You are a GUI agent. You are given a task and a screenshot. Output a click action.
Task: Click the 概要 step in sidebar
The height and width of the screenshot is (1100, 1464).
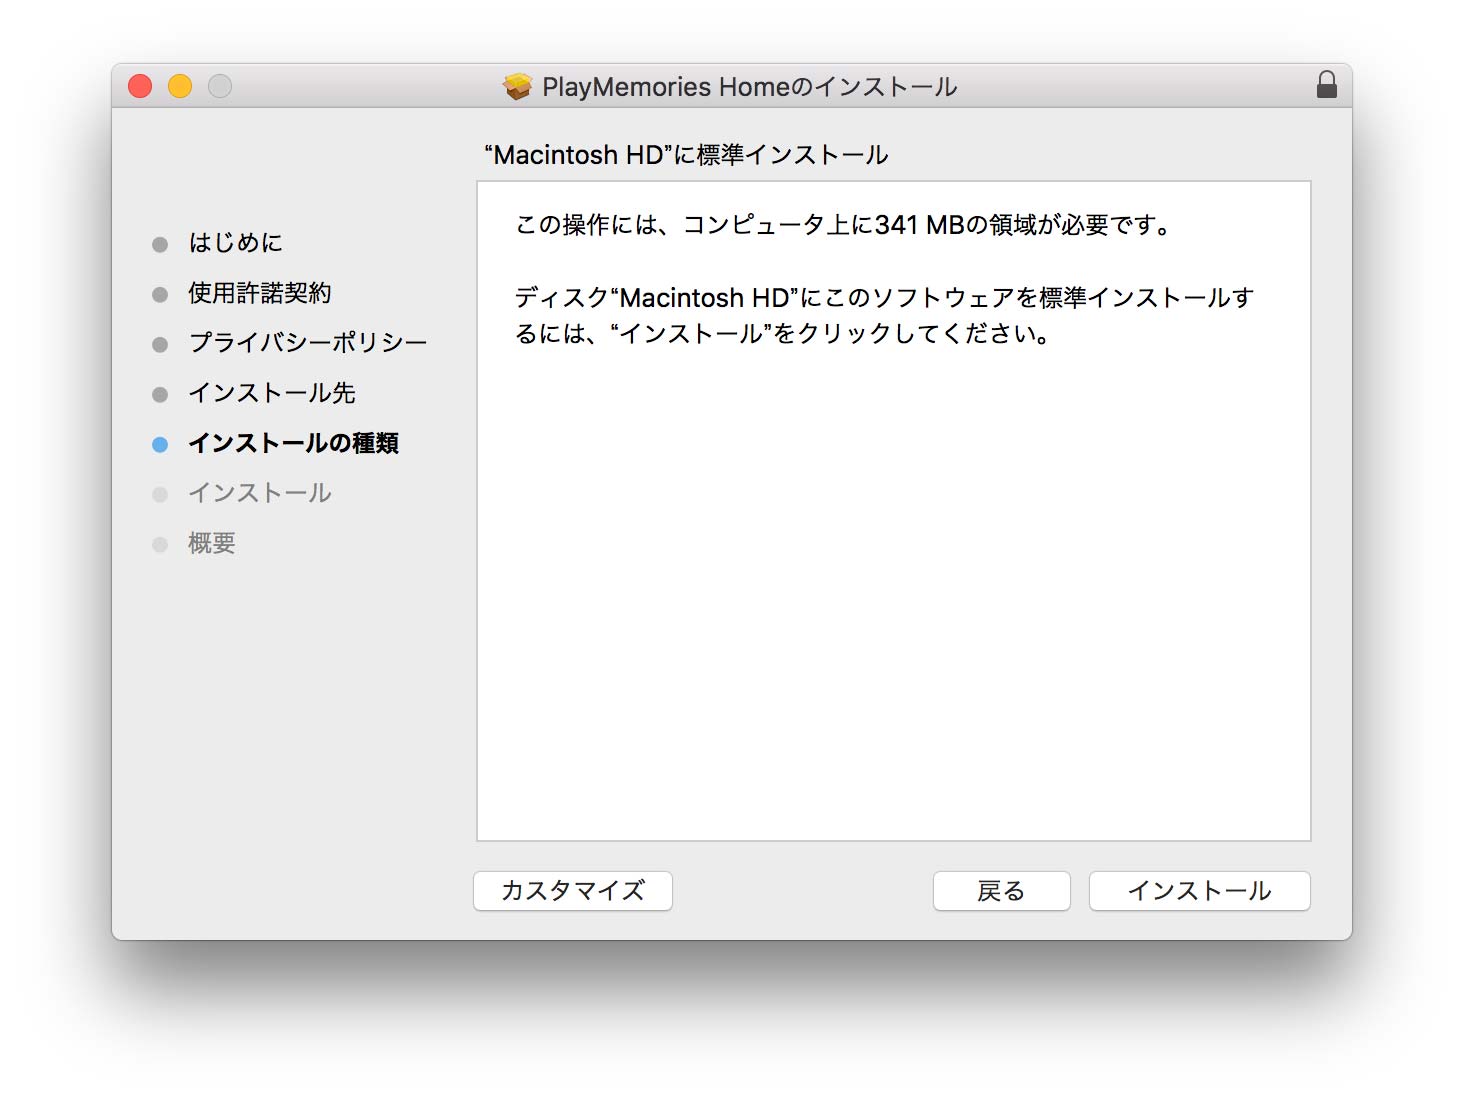[x=211, y=543]
